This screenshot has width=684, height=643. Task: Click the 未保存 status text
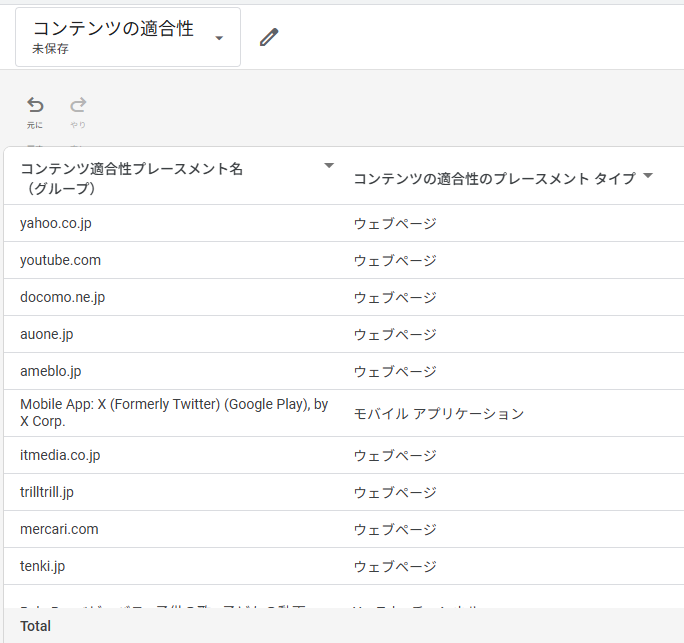(x=50, y=48)
